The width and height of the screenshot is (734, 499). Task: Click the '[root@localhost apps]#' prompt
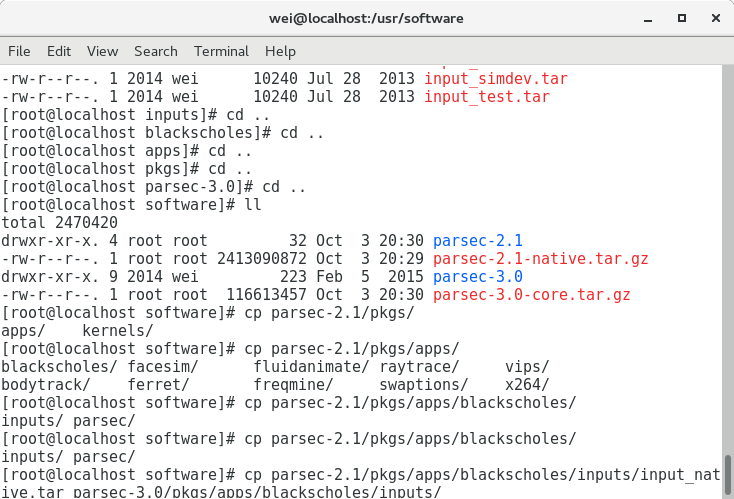point(100,151)
